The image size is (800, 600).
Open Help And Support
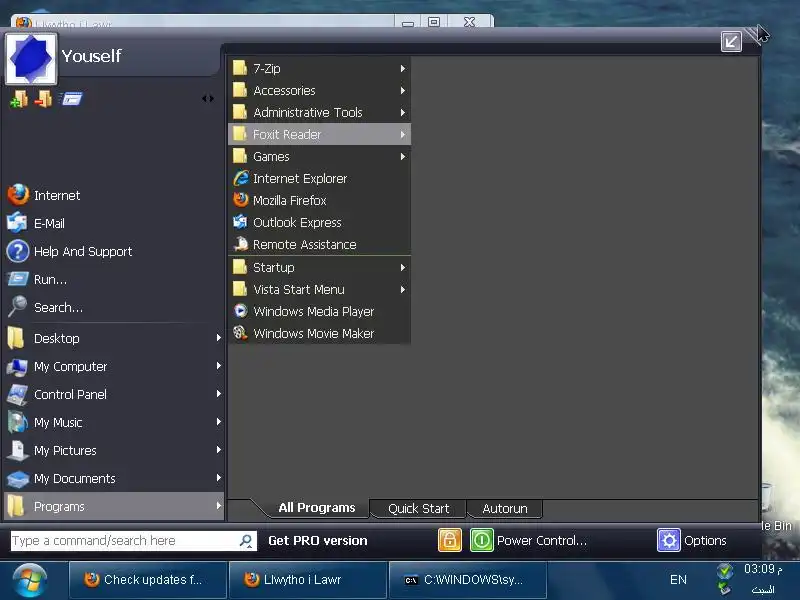pos(113,252)
